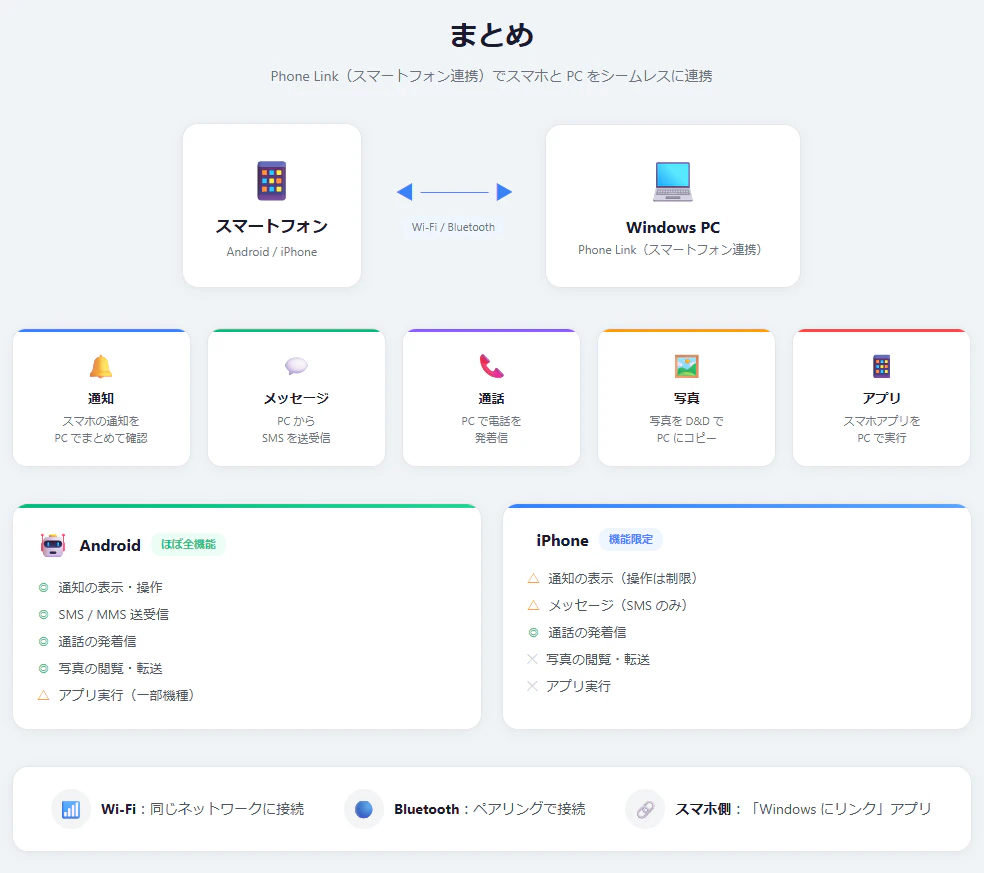Click Android list item 写真の閲覧・転送
This screenshot has width=984, height=873.
[x=110, y=668]
